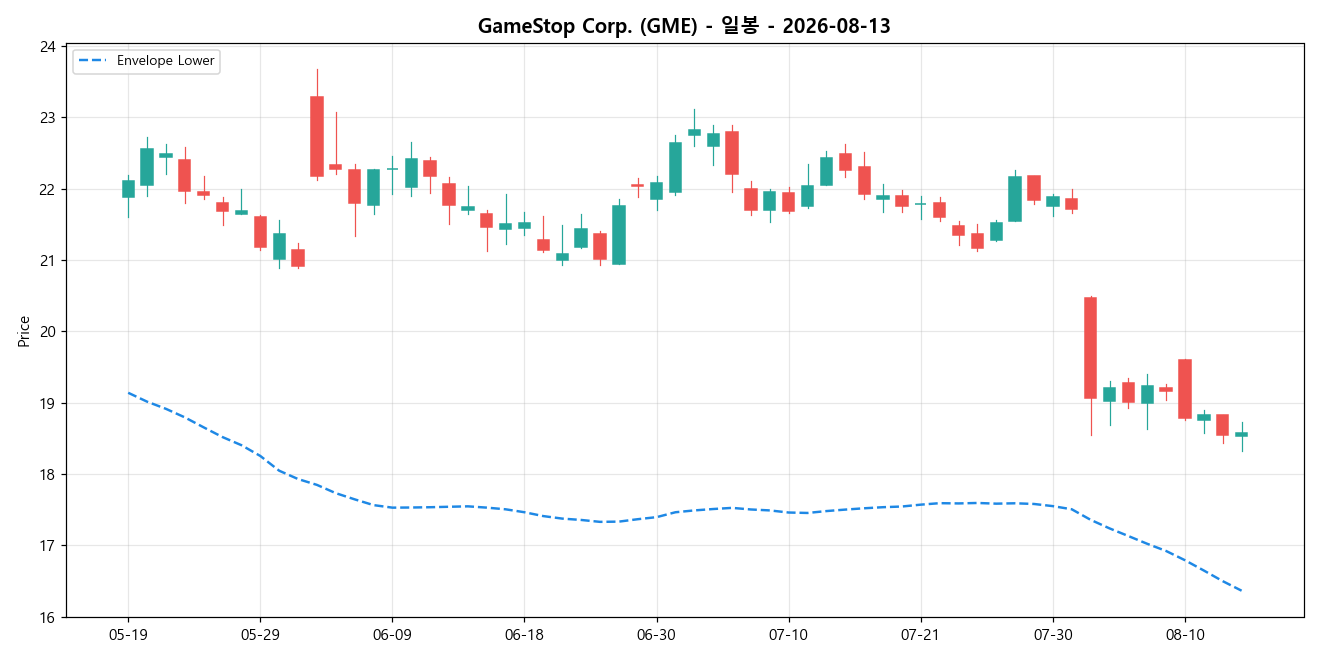Click the 24 y-axis tick label

click(48, 46)
